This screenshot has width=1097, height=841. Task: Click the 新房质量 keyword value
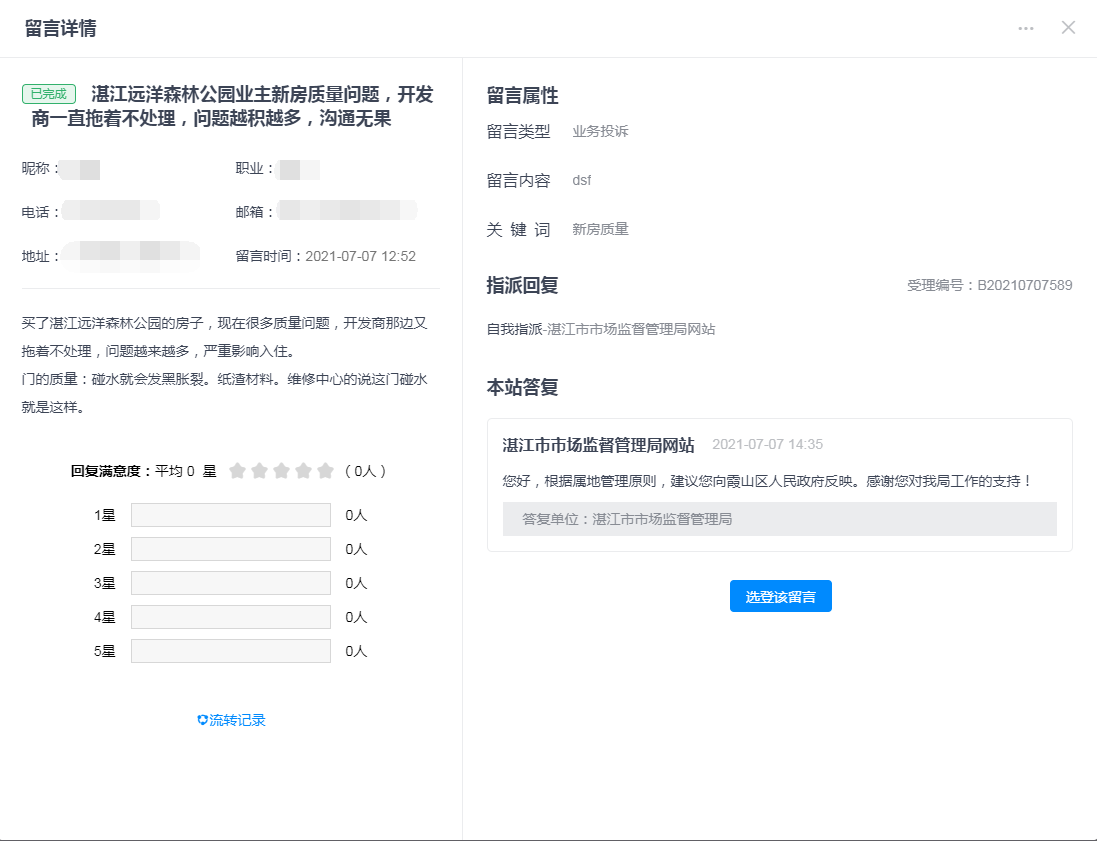pos(600,229)
